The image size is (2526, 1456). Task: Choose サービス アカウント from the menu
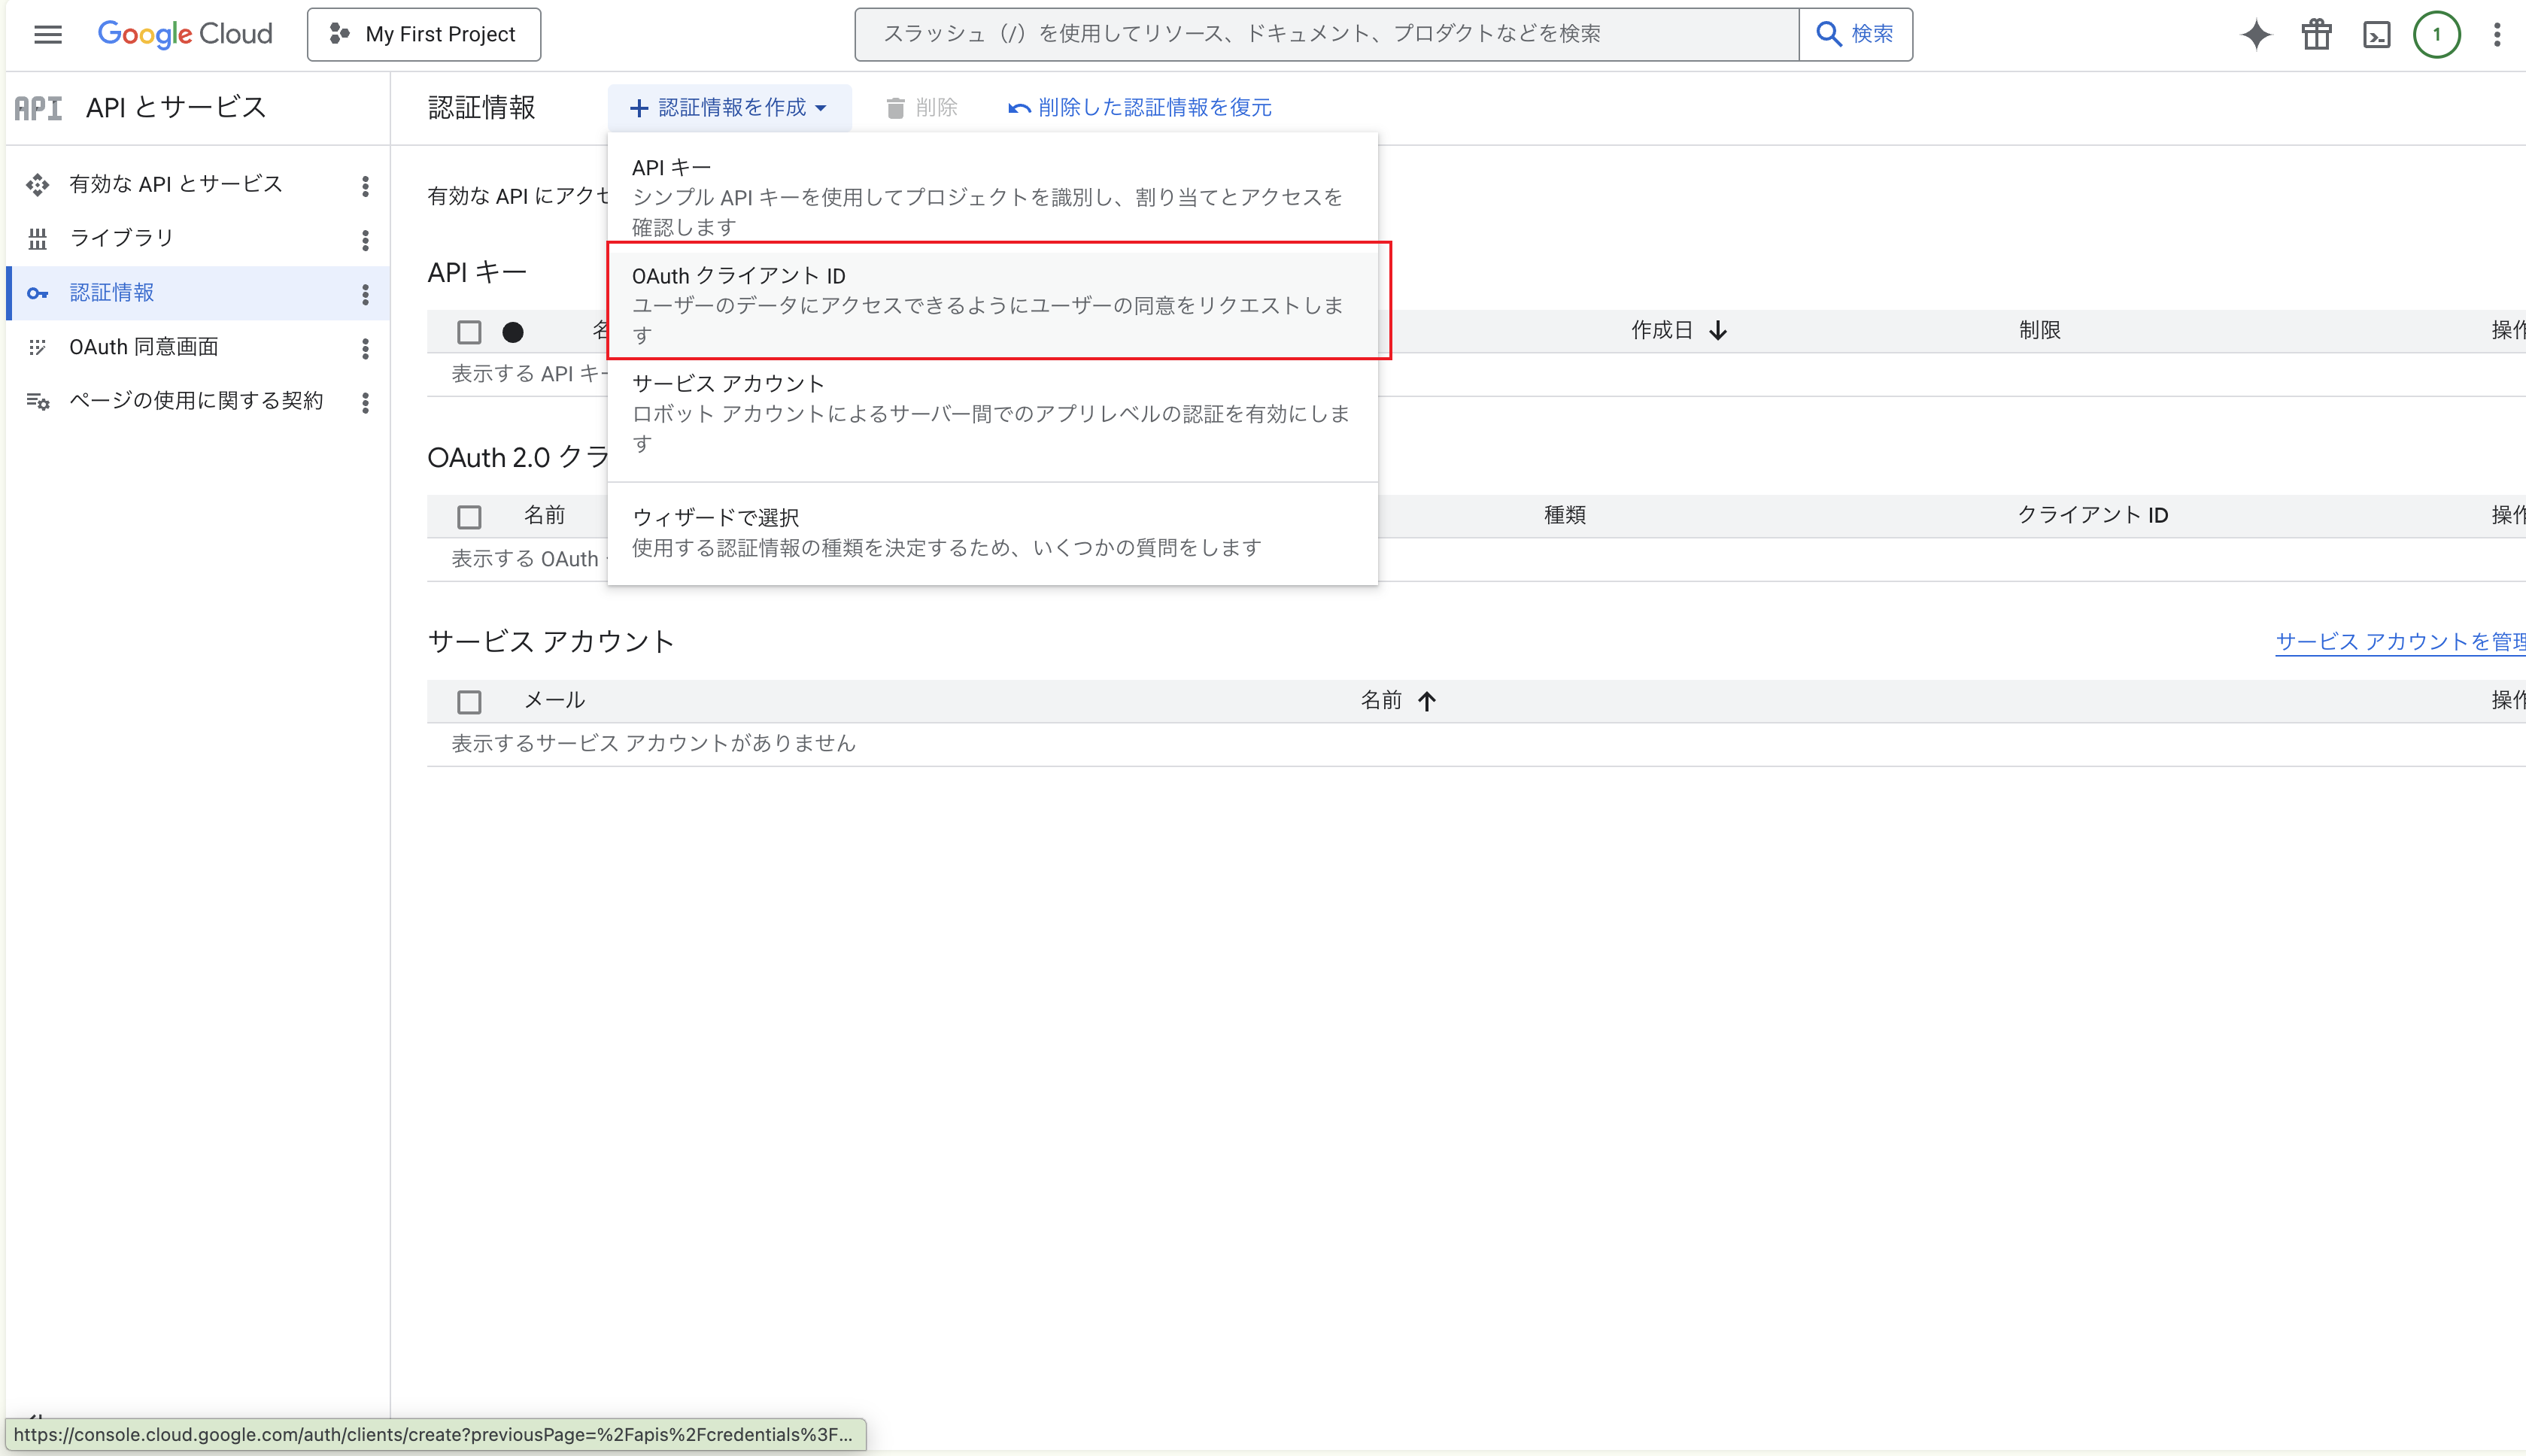[x=992, y=412]
